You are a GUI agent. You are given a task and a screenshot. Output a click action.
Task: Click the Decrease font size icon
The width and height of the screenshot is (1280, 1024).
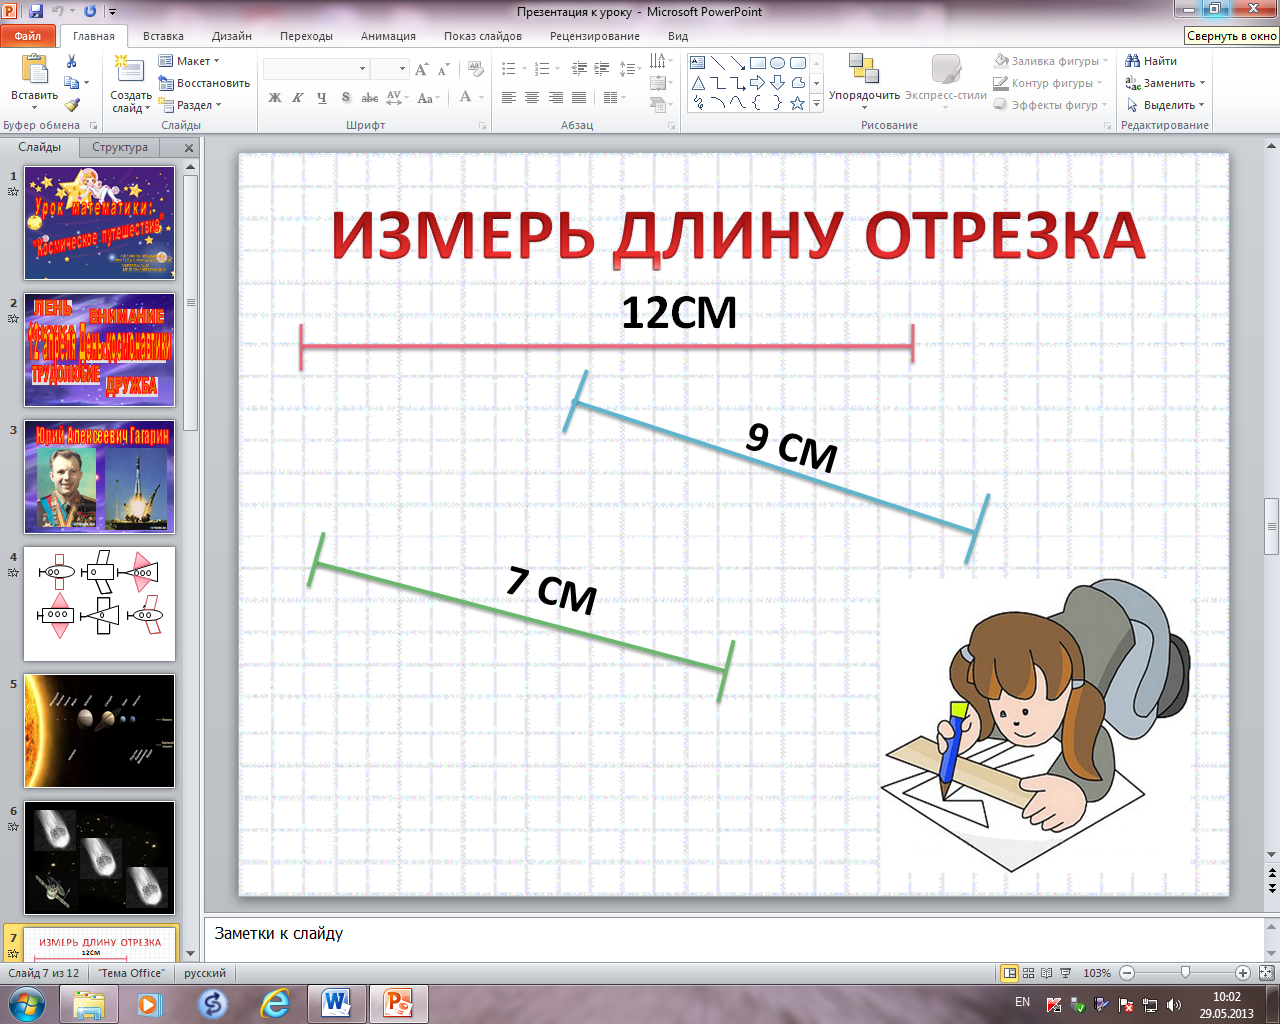coord(444,69)
